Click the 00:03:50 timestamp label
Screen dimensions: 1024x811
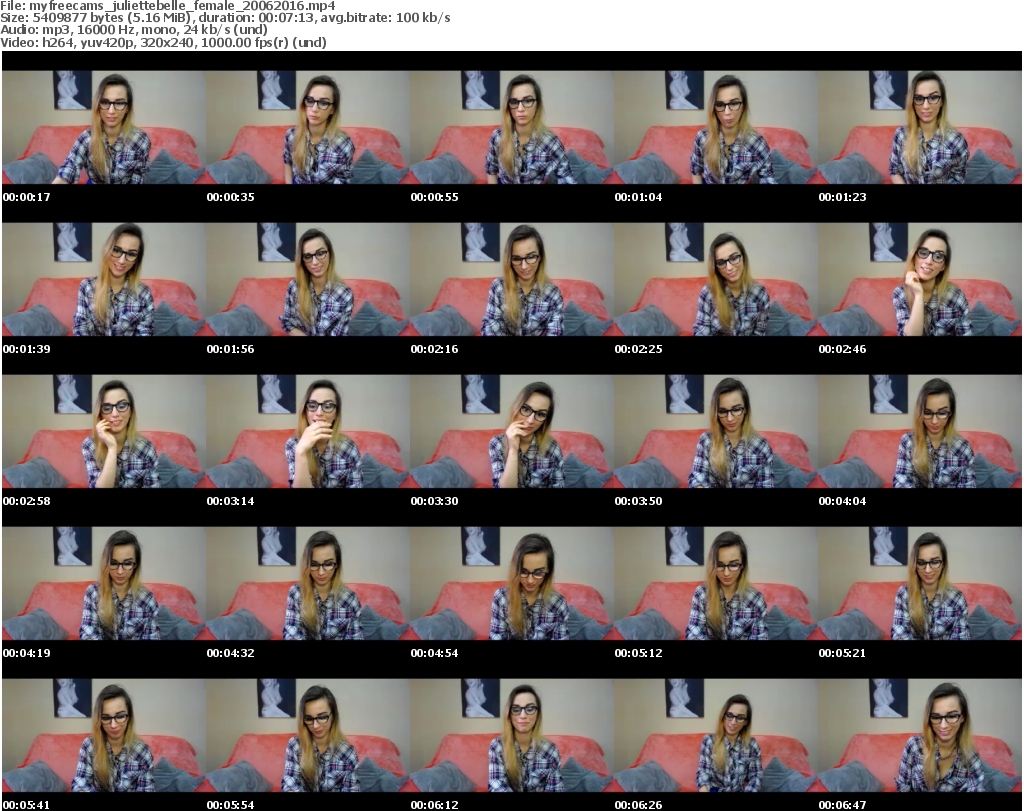coord(638,501)
